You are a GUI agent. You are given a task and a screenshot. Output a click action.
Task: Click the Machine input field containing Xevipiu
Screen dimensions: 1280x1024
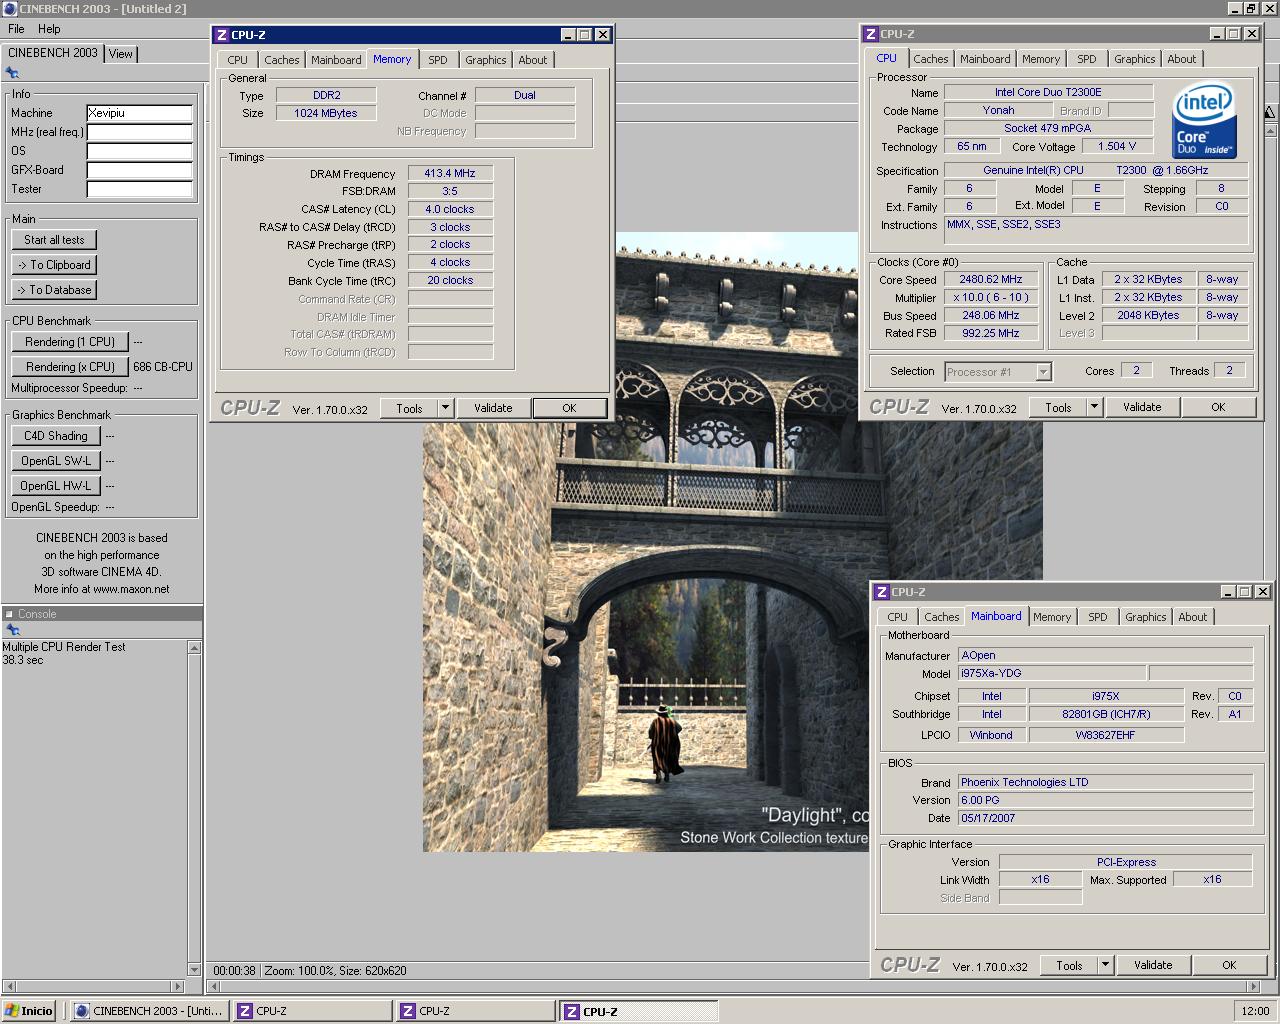click(x=139, y=113)
